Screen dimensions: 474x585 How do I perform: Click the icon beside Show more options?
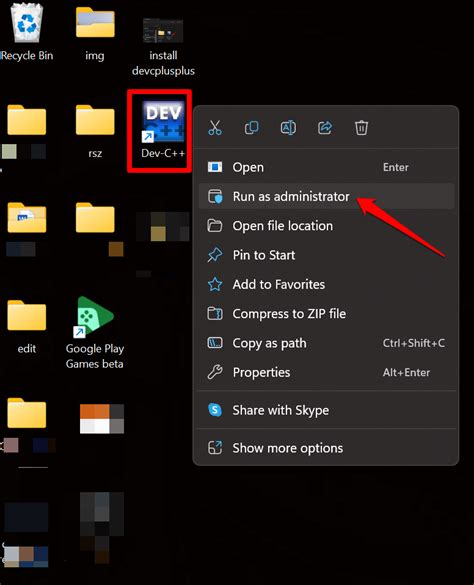coord(215,448)
